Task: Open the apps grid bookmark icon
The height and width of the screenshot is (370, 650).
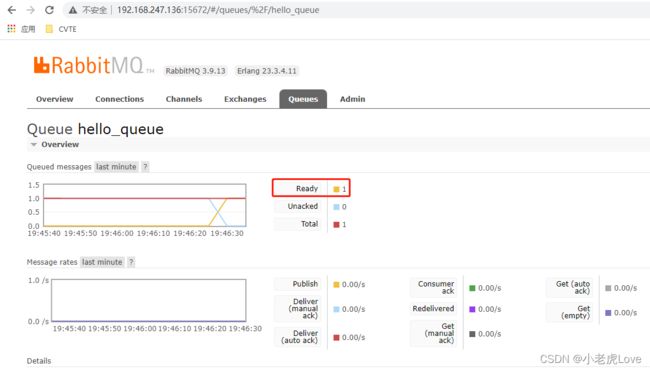Action: (11, 29)
